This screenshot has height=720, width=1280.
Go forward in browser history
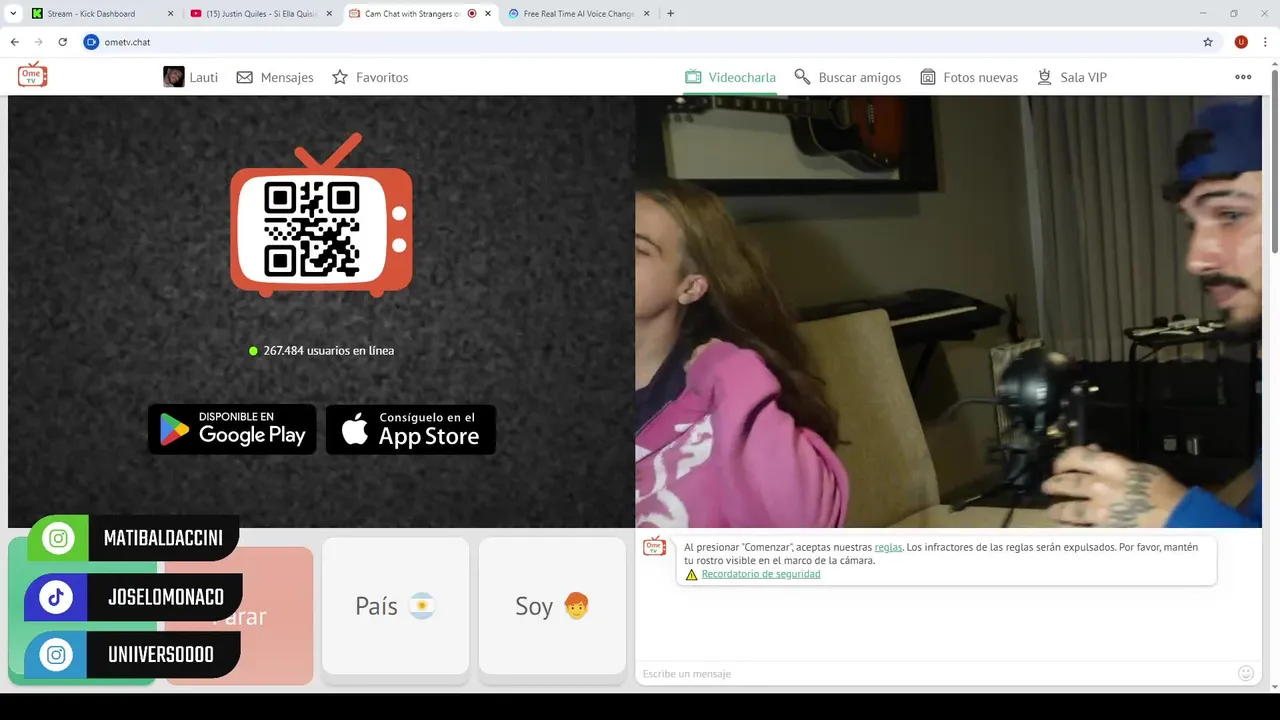pos(39,42)
